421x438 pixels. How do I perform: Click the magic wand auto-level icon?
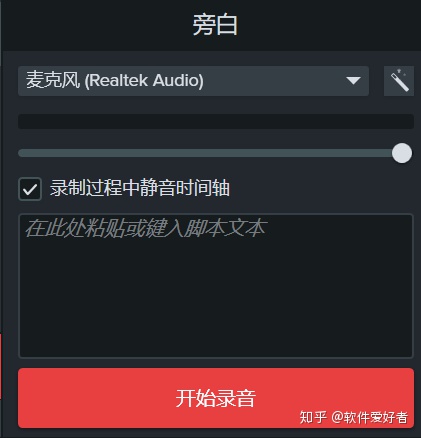[x=399, y=81]
